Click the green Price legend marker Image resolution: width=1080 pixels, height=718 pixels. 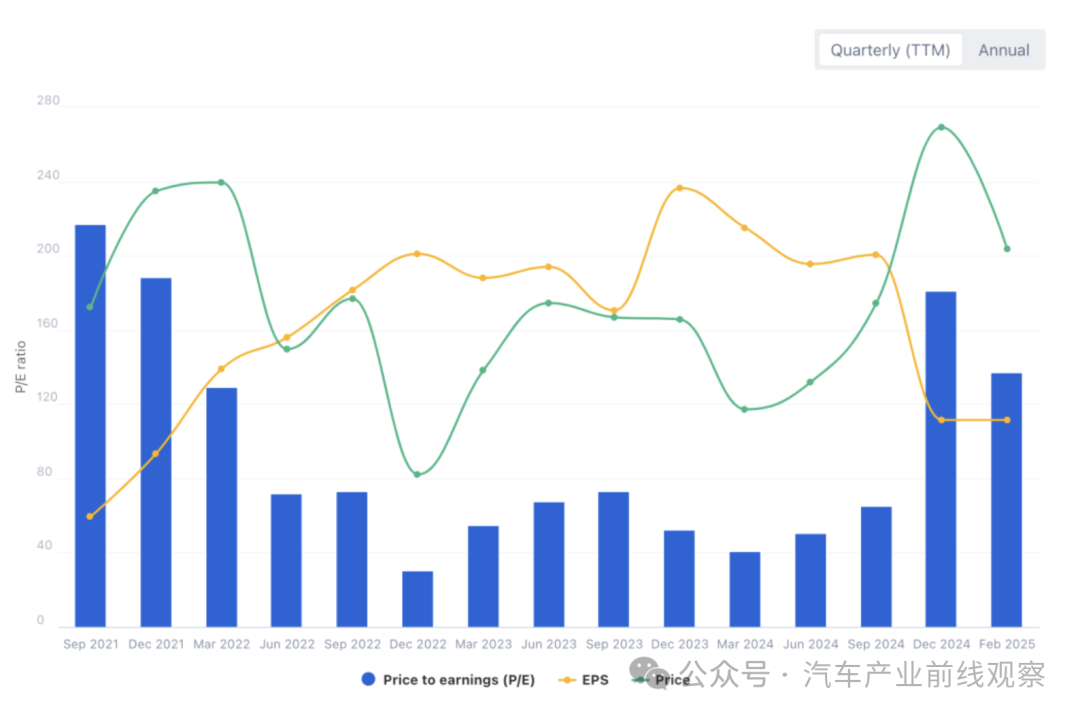click(x=640, y=680)
